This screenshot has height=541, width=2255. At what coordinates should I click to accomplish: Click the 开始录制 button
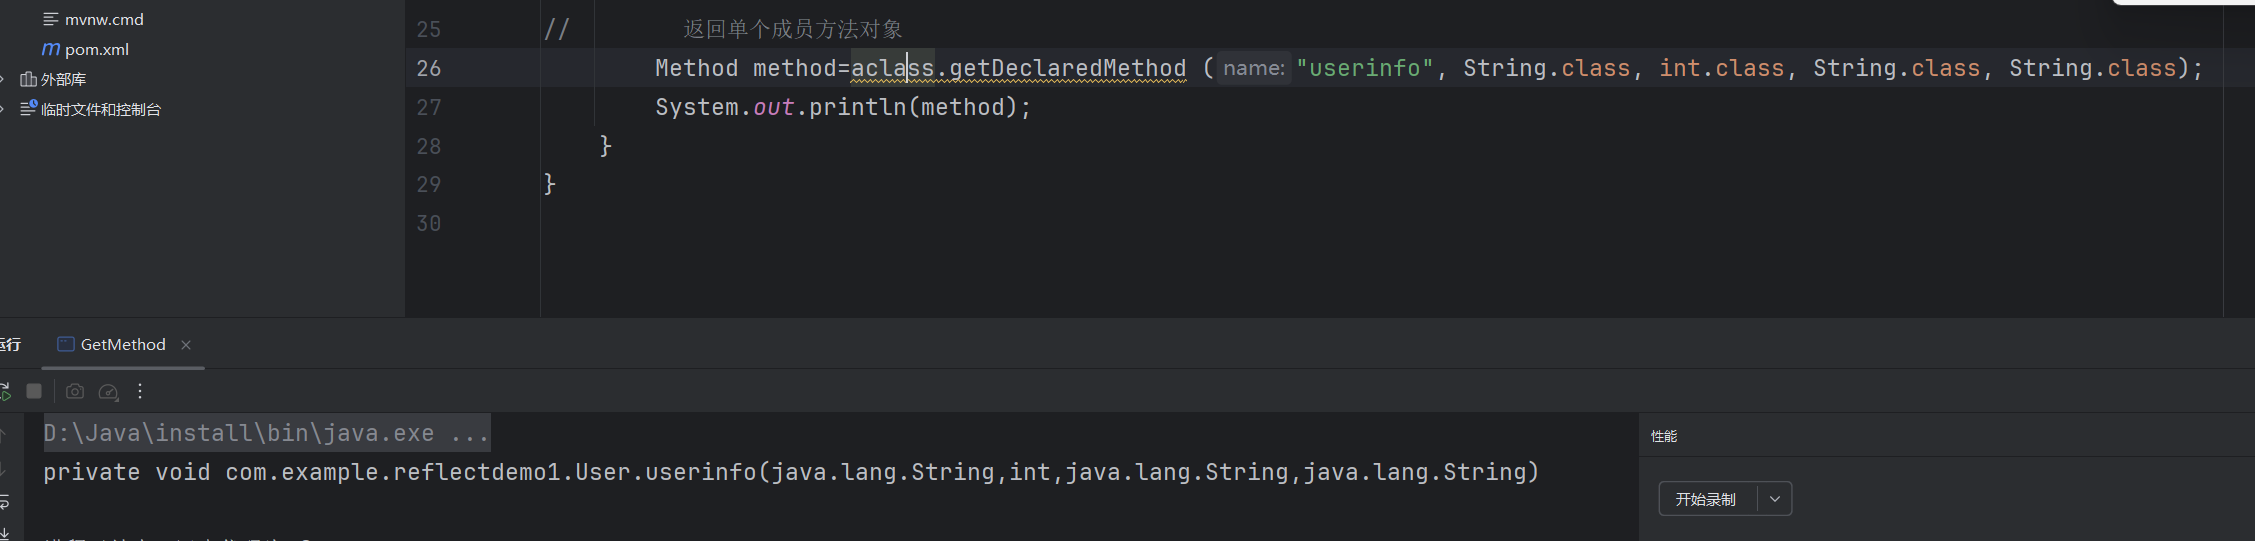tap(1706, 499)
